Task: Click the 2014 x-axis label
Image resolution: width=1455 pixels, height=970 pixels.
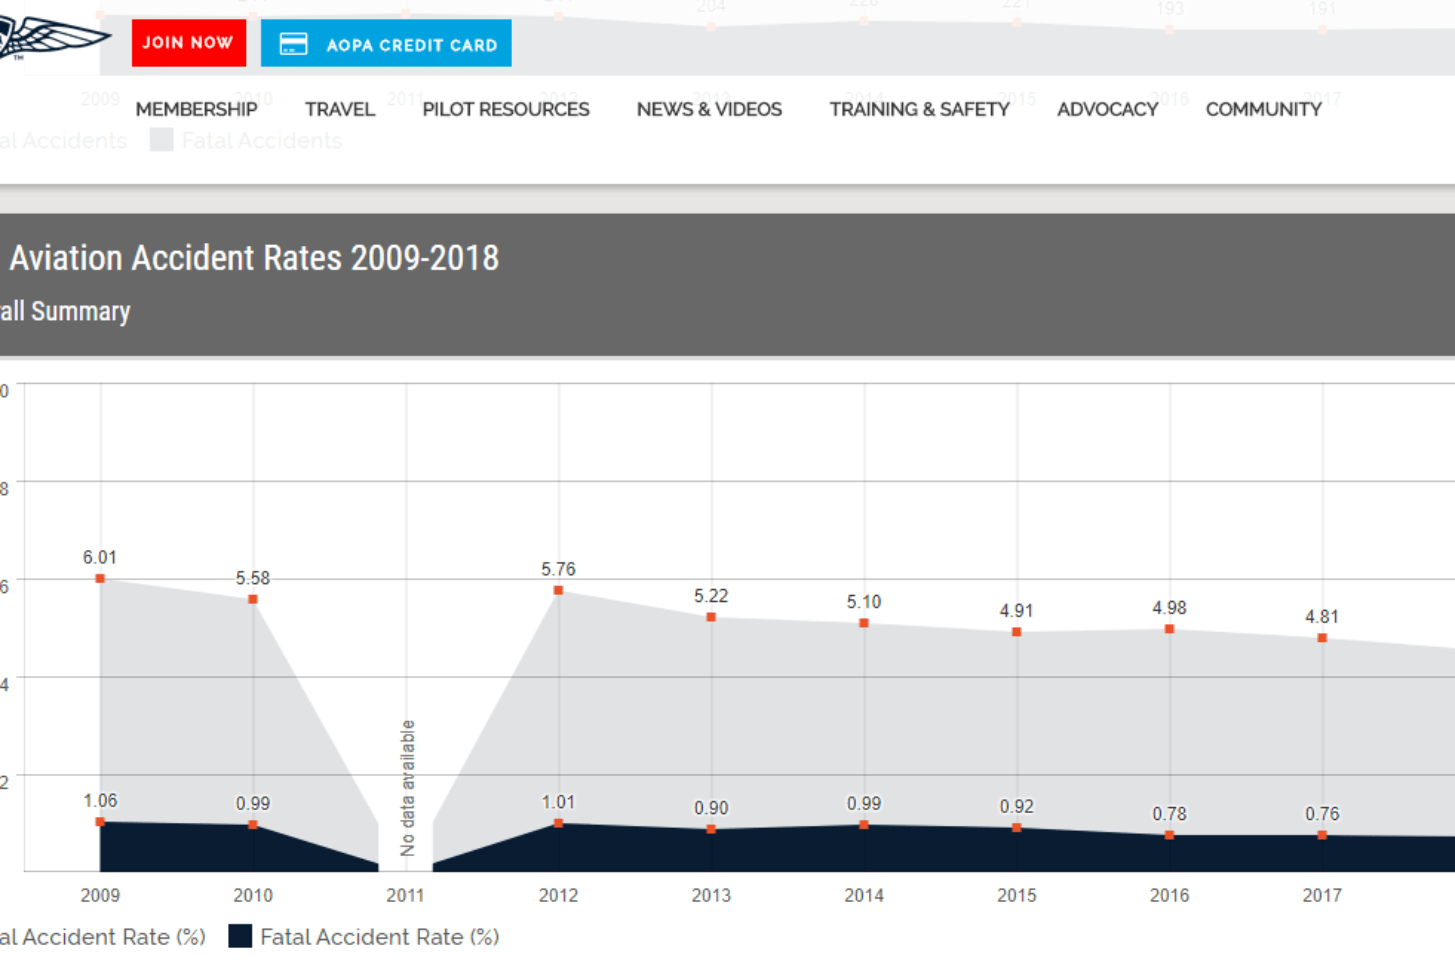Action: (x=864, y=895)
